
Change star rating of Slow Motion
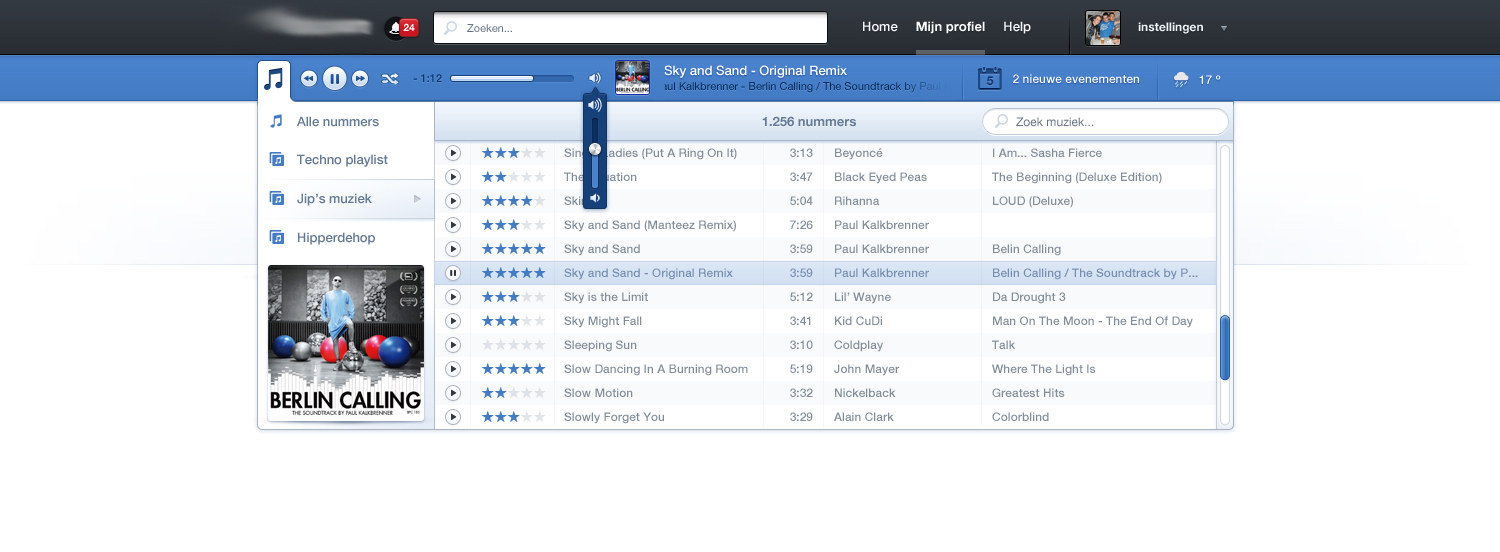click(x=514, y=393)
